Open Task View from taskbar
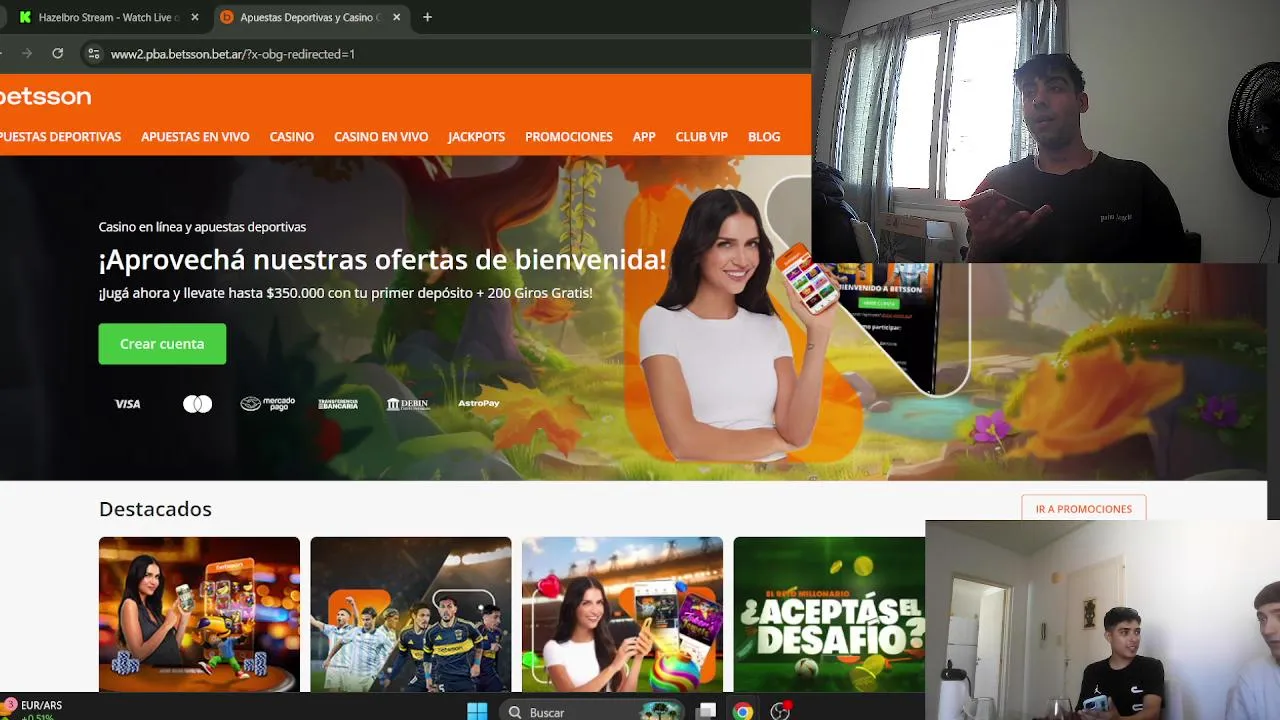 (707, 711)
